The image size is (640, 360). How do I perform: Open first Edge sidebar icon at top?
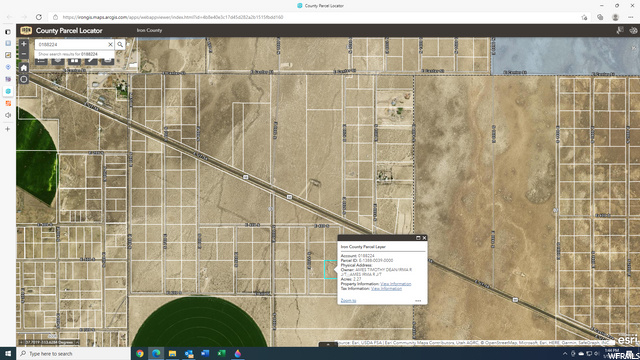click(x=8, y=31)
